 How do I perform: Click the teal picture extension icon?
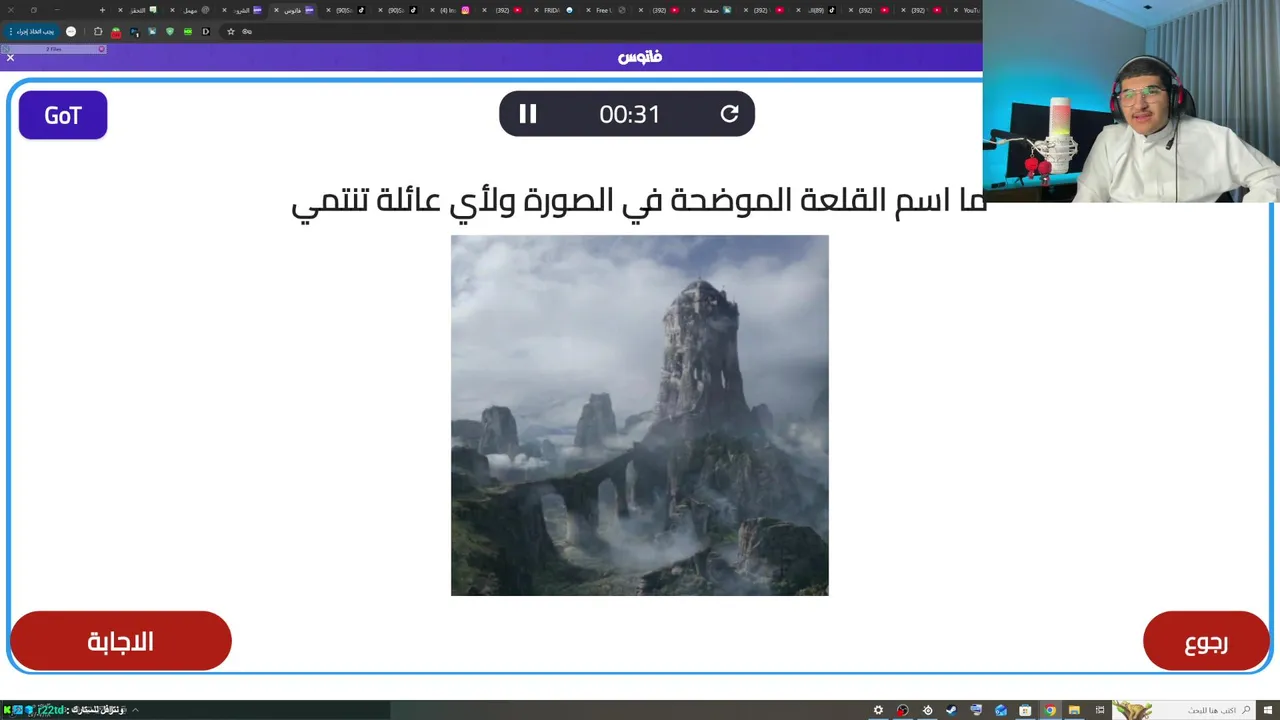click(152, 31)
